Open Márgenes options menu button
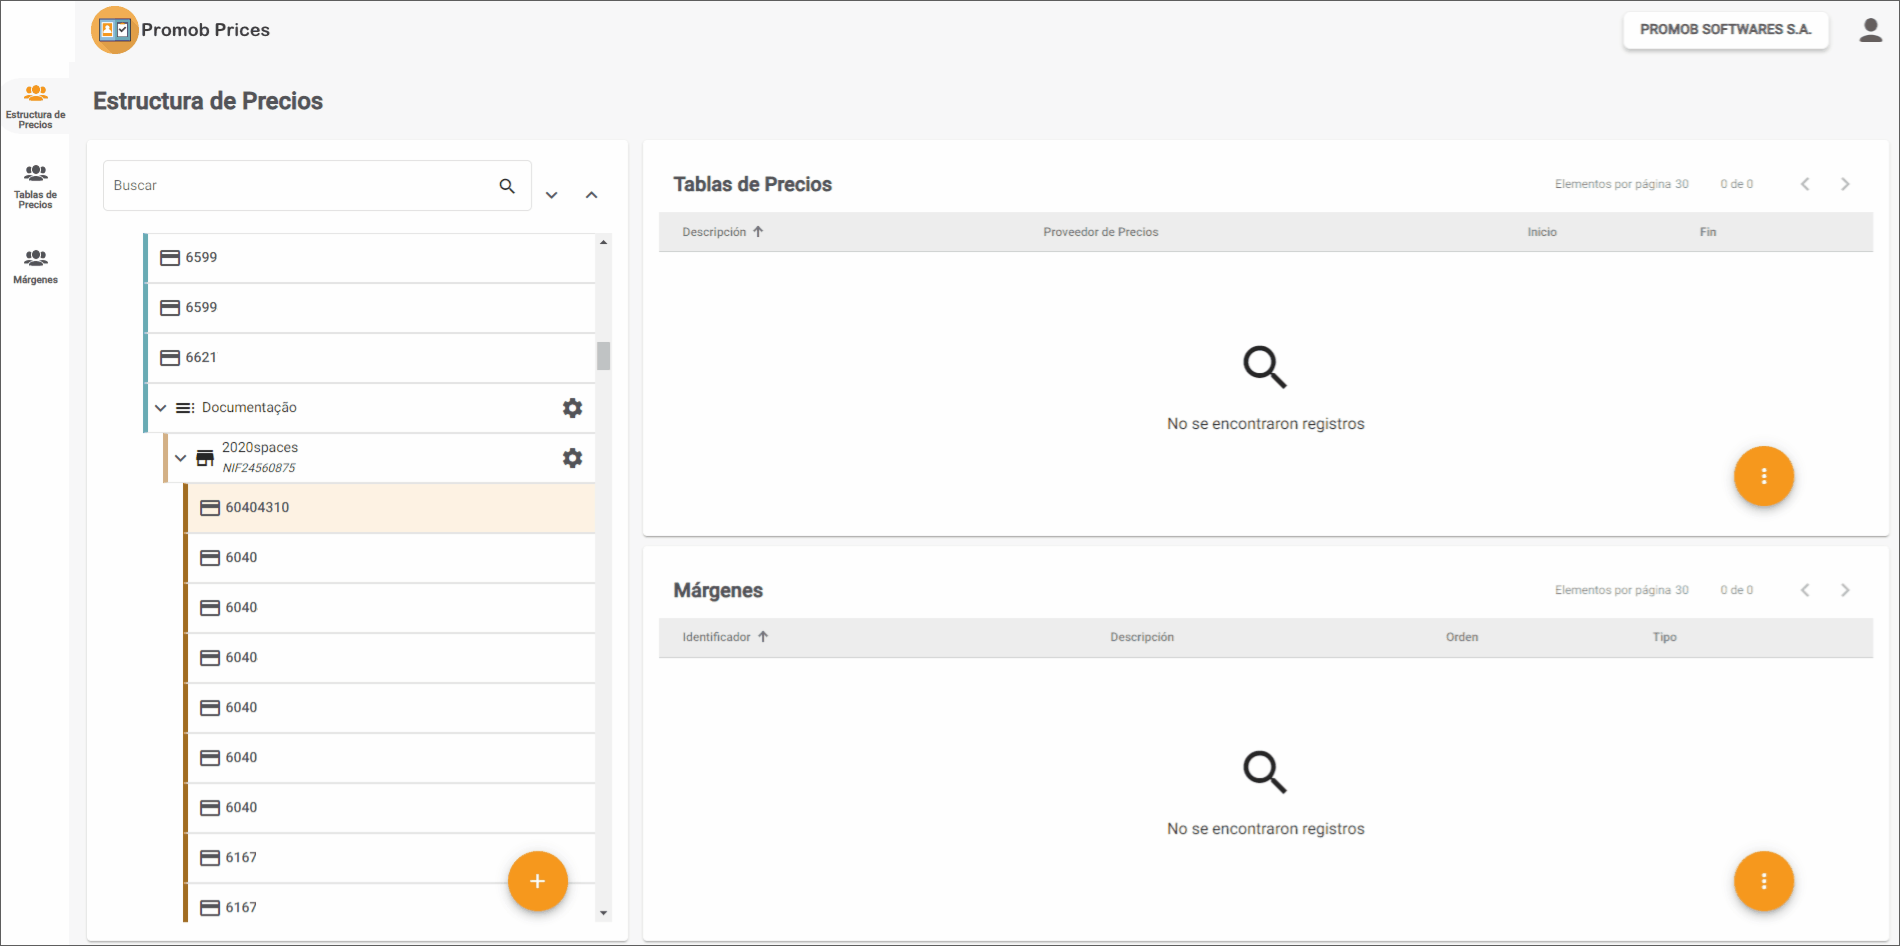Screen dimensions: 1900x946 tap(1764, 881)
